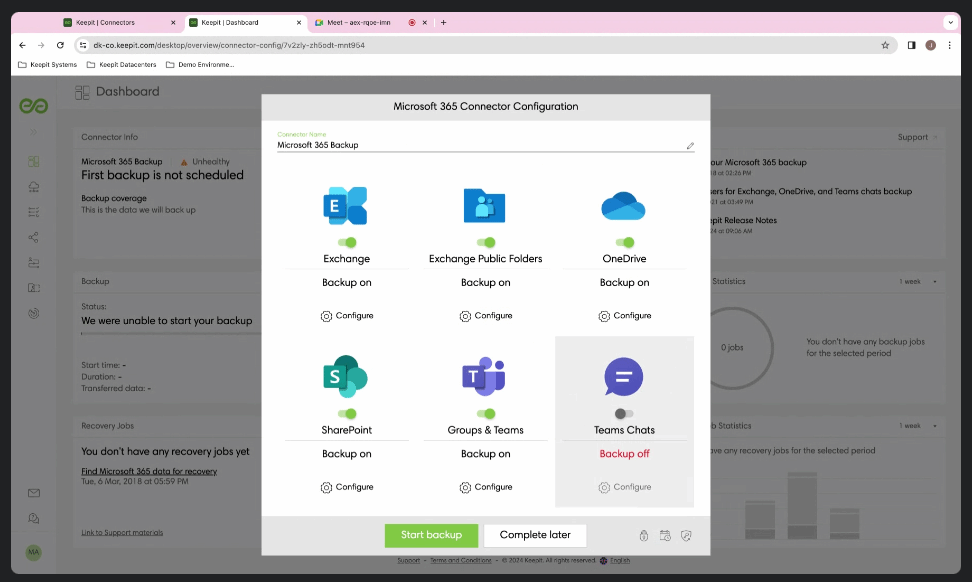Viewport: 972px width, 582px height.
Task: Click the Groups & Teams icon
Action: pos(485,376)
